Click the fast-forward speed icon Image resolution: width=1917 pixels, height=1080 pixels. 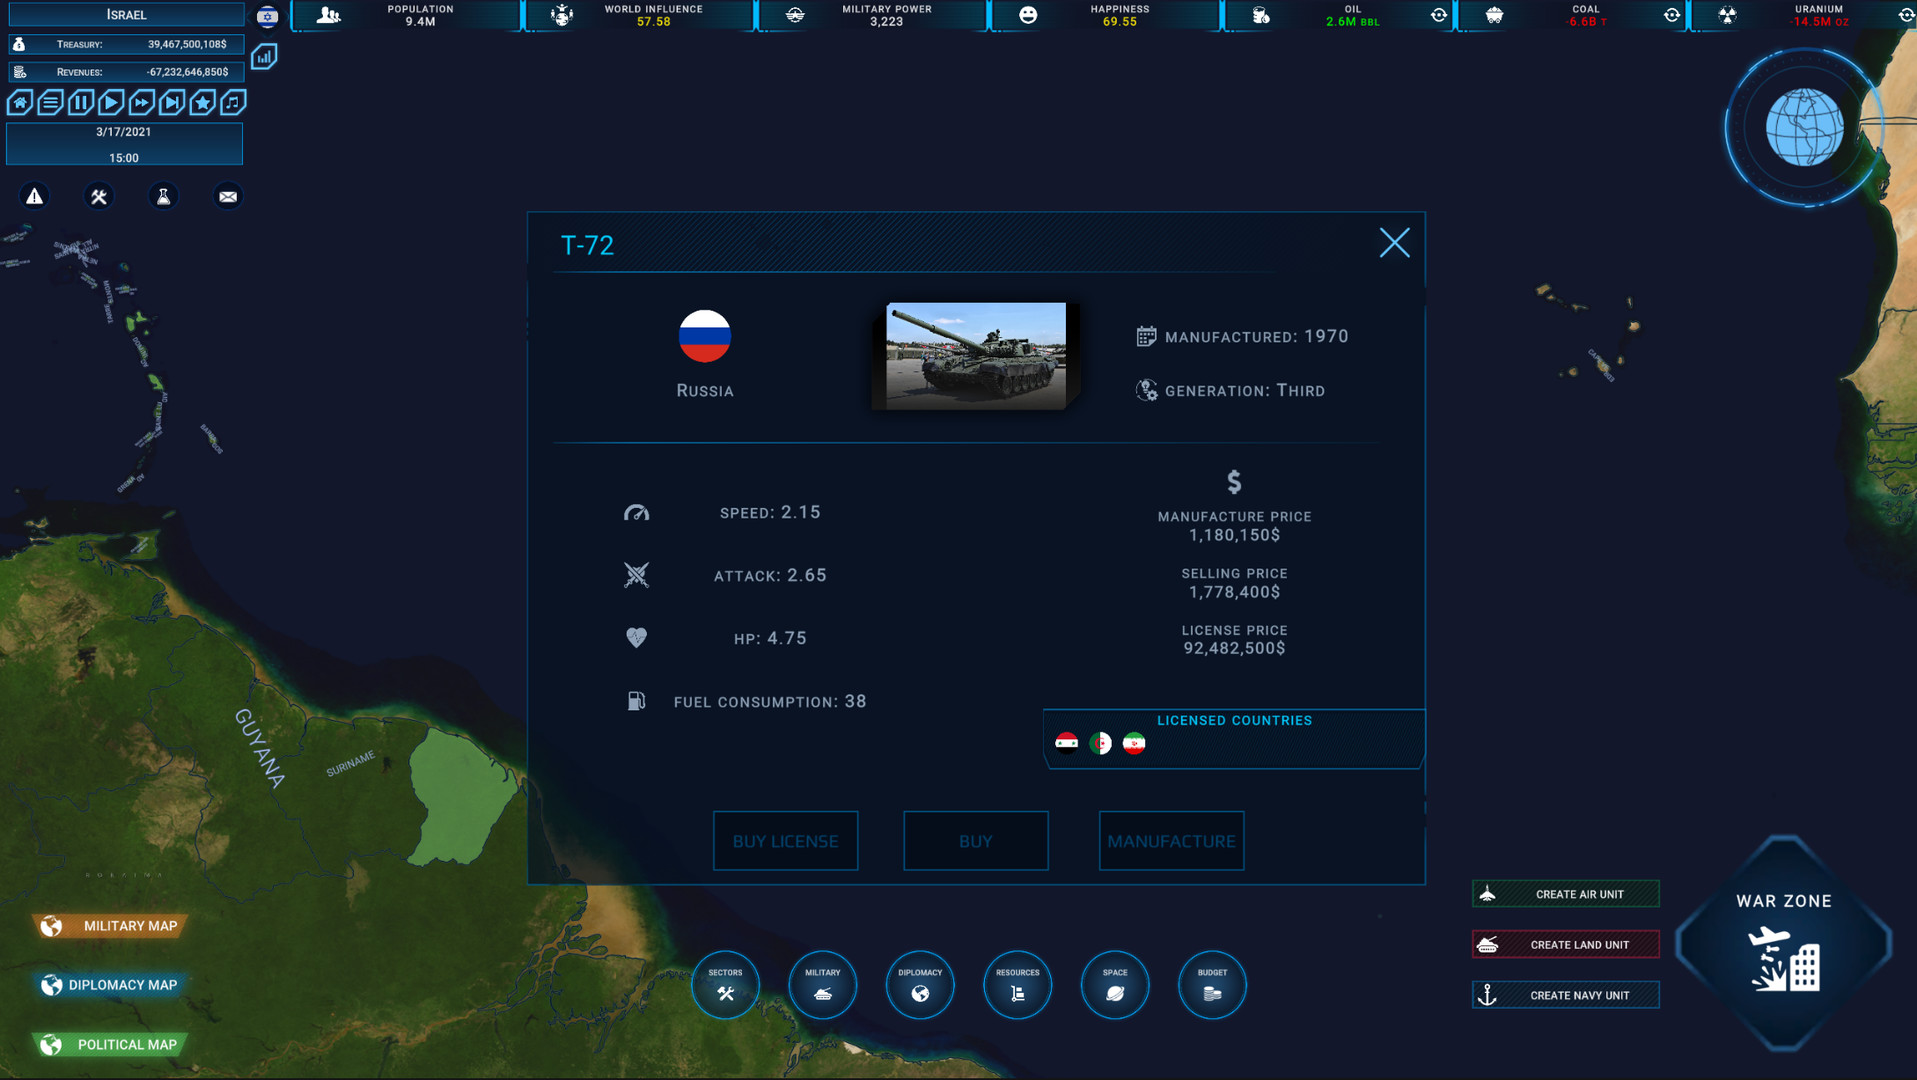pyautogui.click(x=142, y=102)
